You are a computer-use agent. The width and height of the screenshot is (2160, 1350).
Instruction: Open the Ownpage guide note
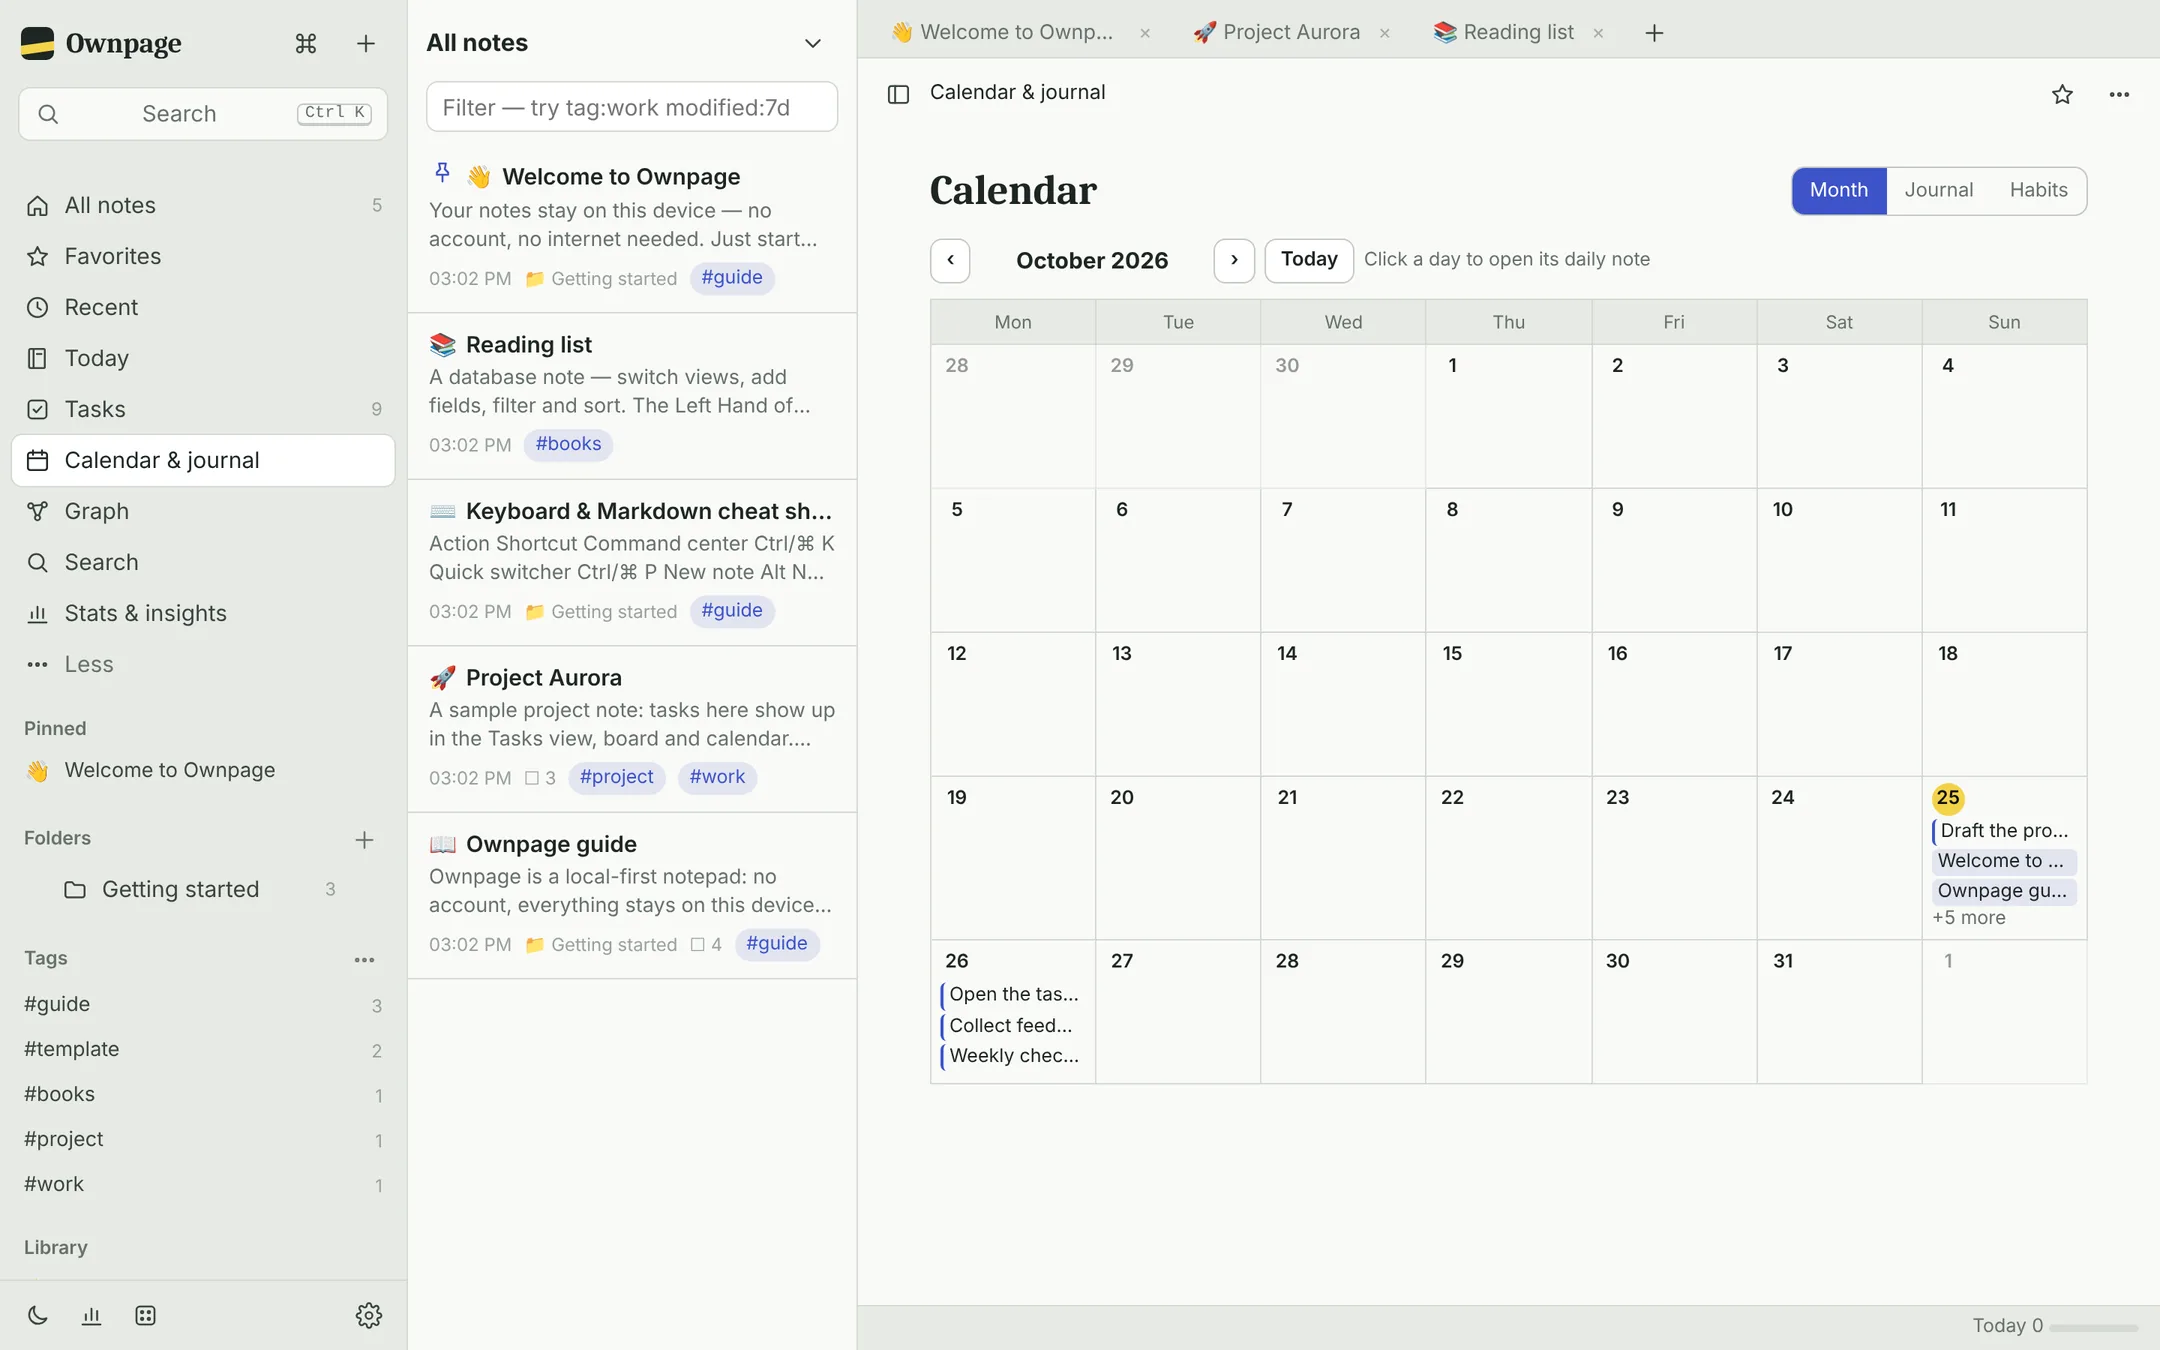pyautogui.click(x=632, y=895)
